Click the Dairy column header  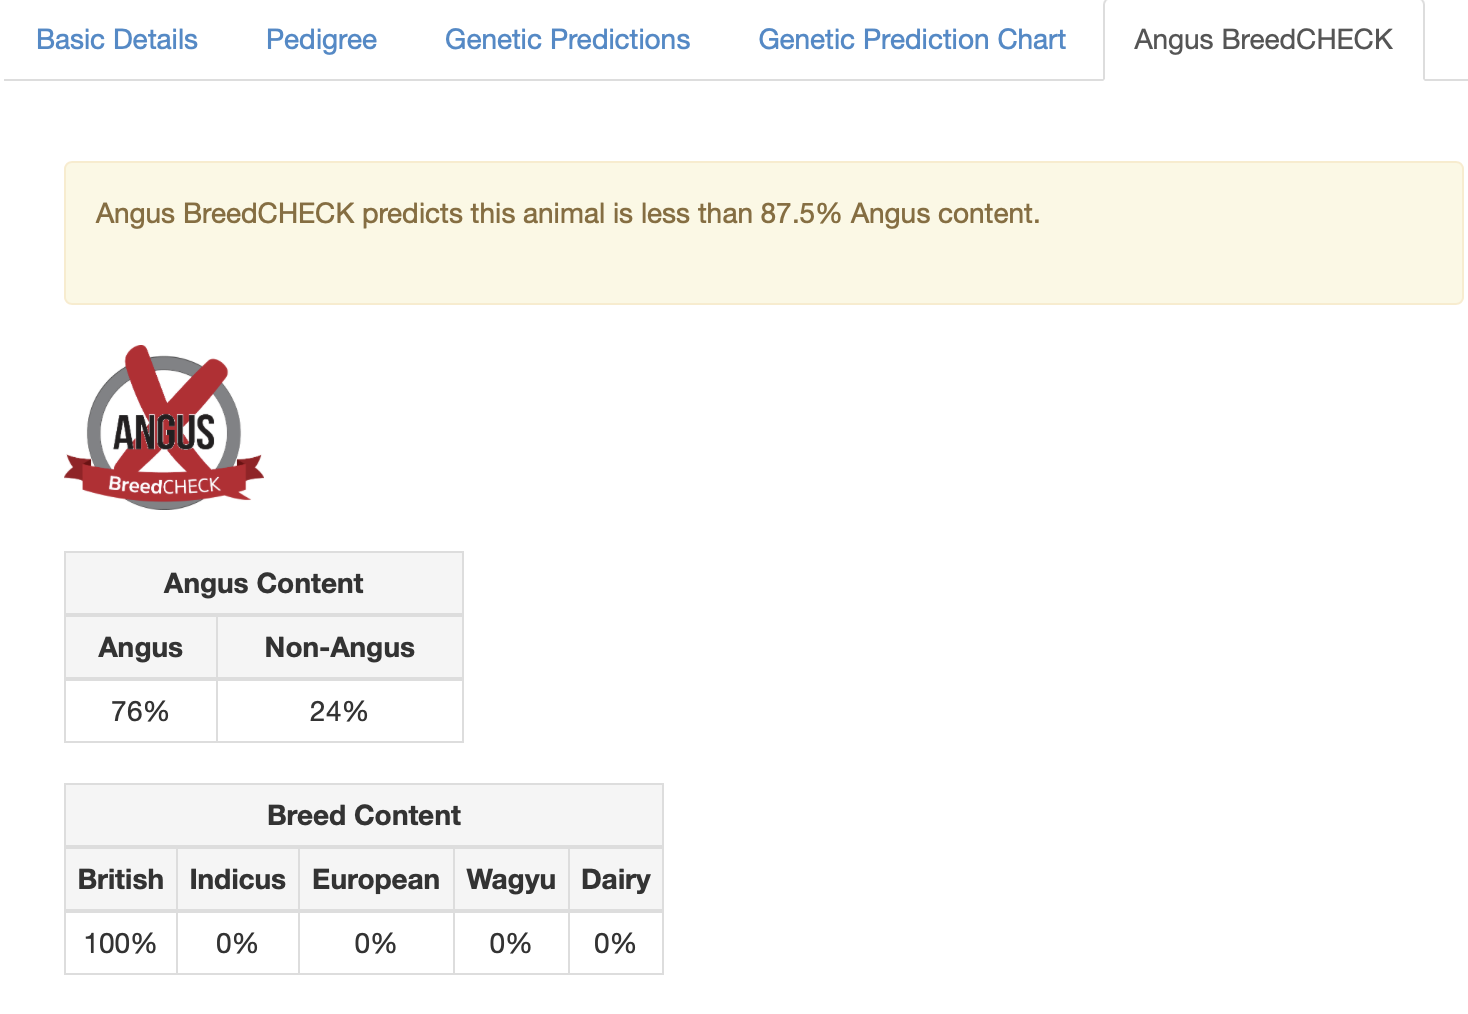click(x=615, y=880)
